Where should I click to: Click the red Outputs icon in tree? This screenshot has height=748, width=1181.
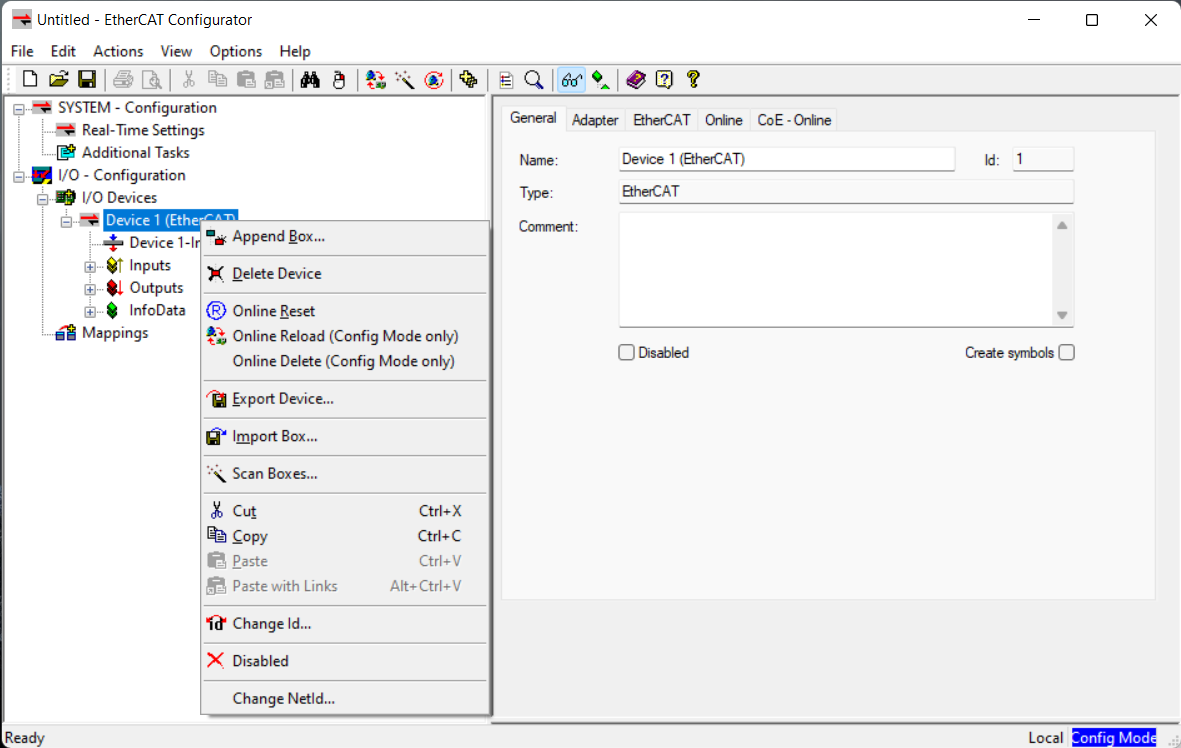click(114, 288)
